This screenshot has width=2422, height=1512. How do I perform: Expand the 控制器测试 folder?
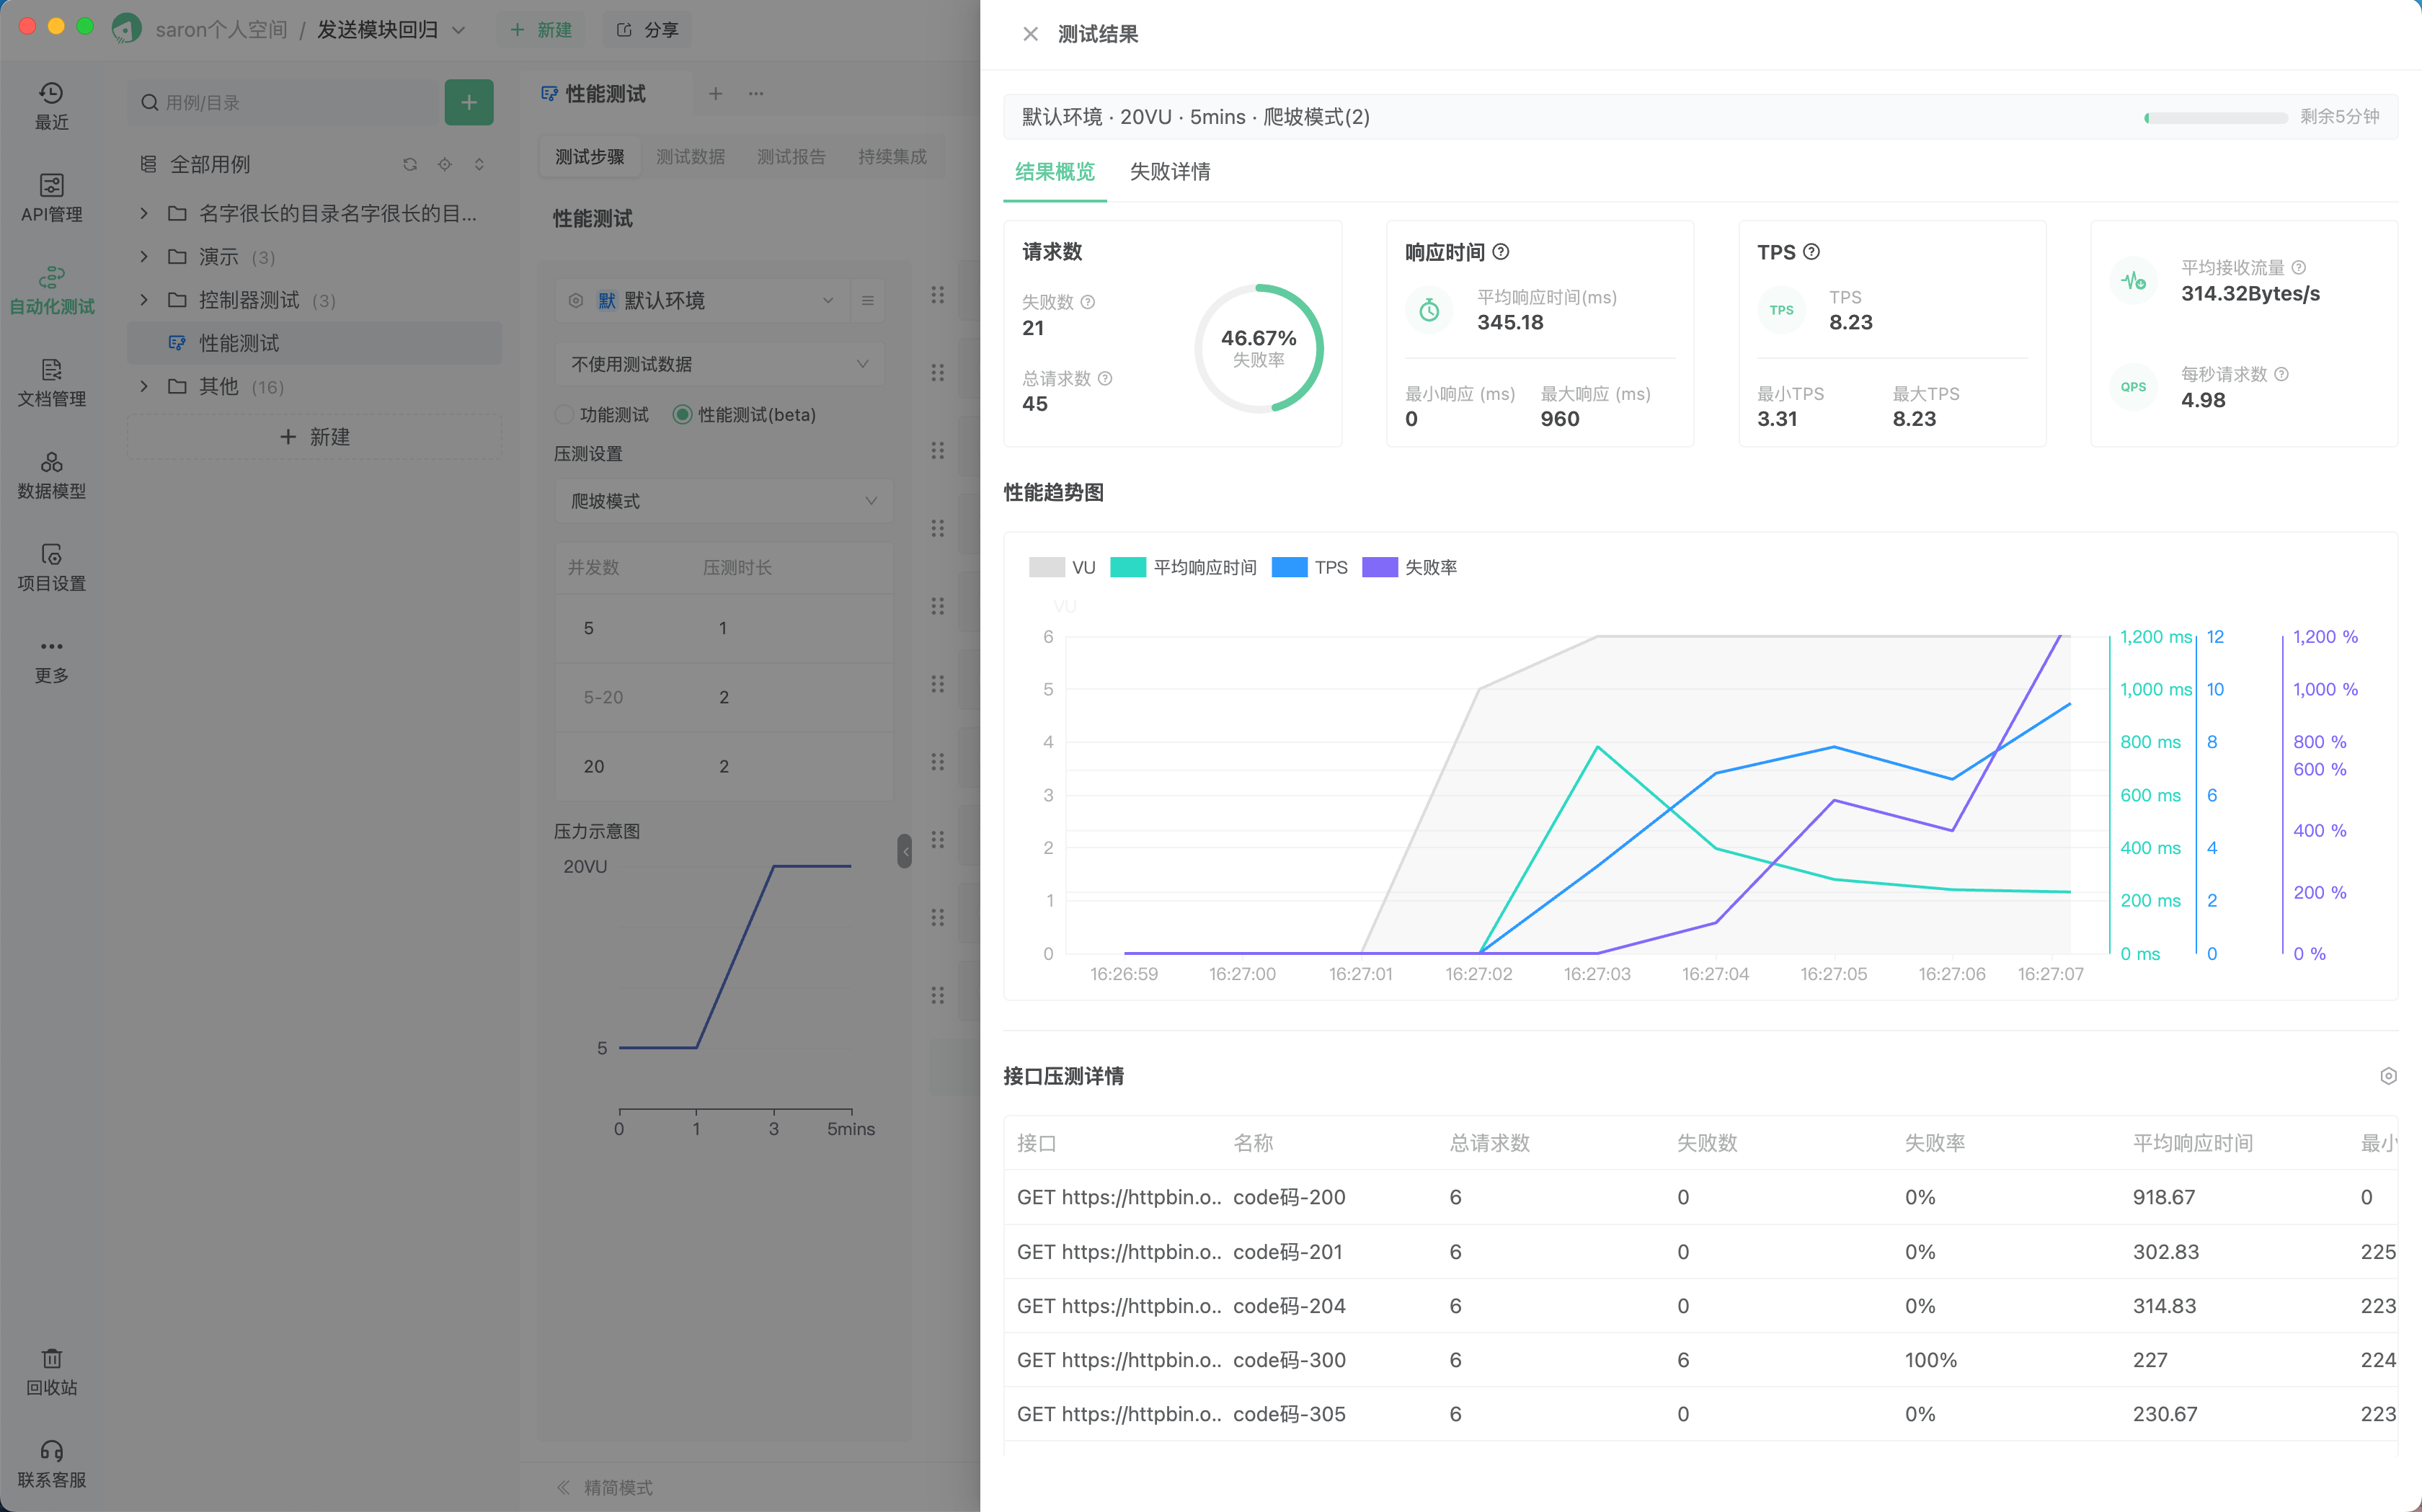pyautogui.click(x=144, y=300)
